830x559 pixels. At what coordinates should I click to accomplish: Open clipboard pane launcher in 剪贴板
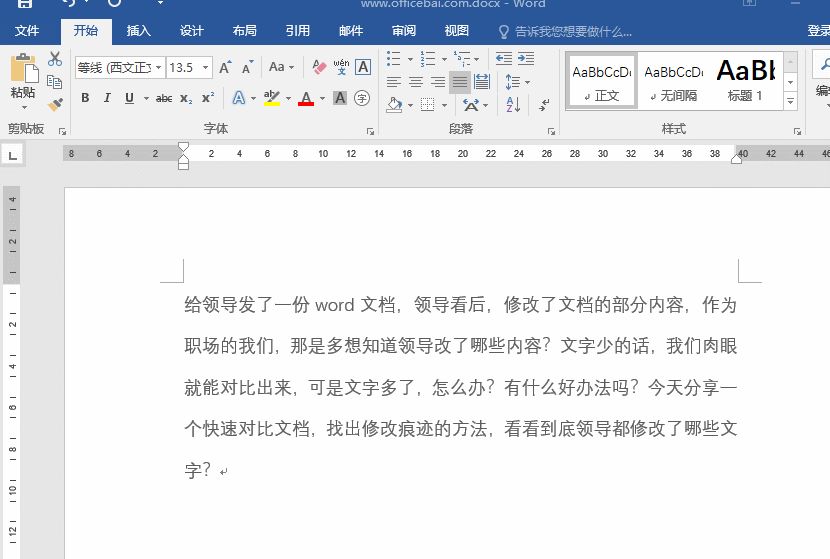coord(62,131)
